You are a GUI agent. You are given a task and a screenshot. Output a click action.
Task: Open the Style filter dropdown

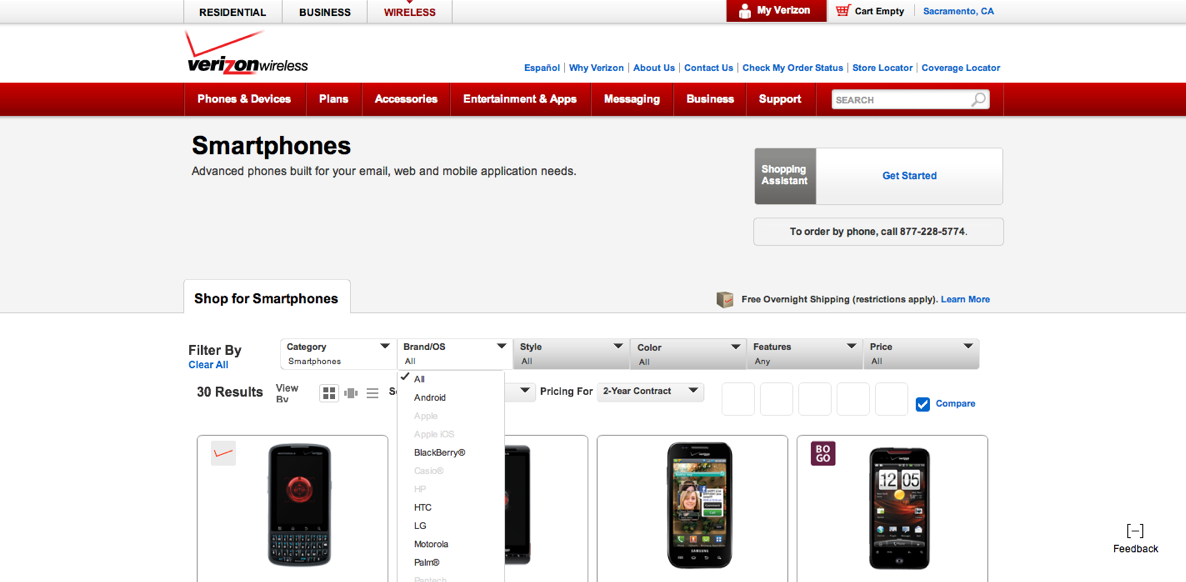pos(571,353)
